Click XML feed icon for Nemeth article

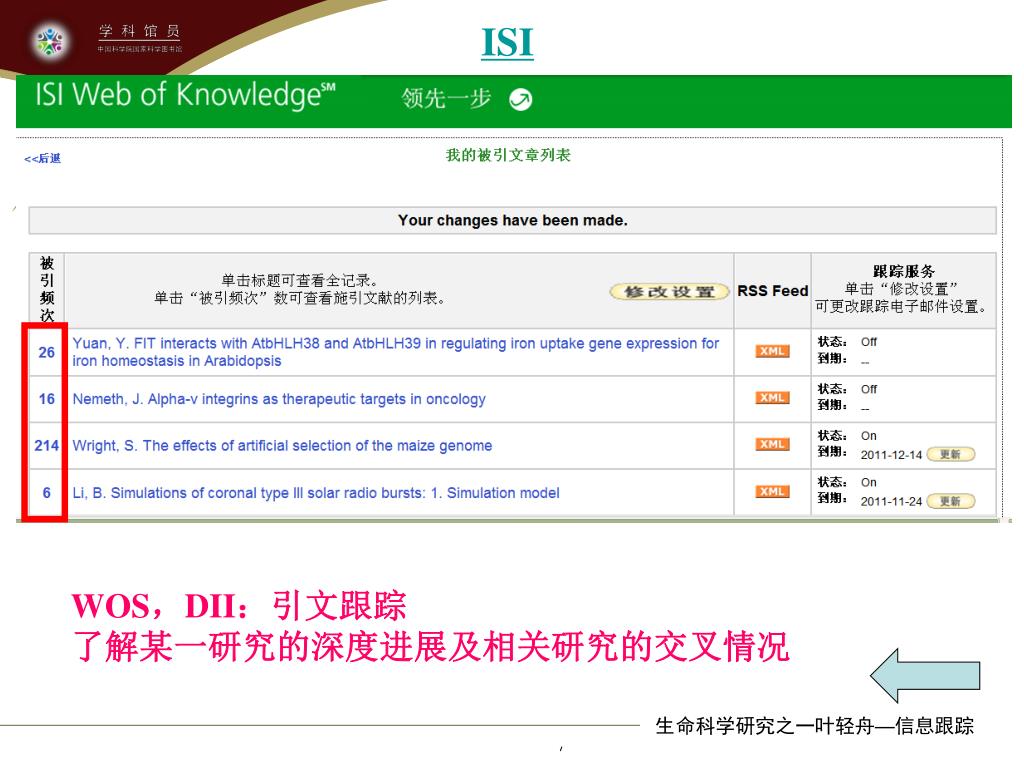click(773, 398)
